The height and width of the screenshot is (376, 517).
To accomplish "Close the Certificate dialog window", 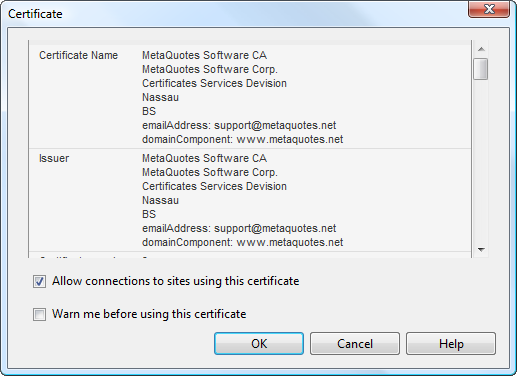I will [x=489, y=9].
